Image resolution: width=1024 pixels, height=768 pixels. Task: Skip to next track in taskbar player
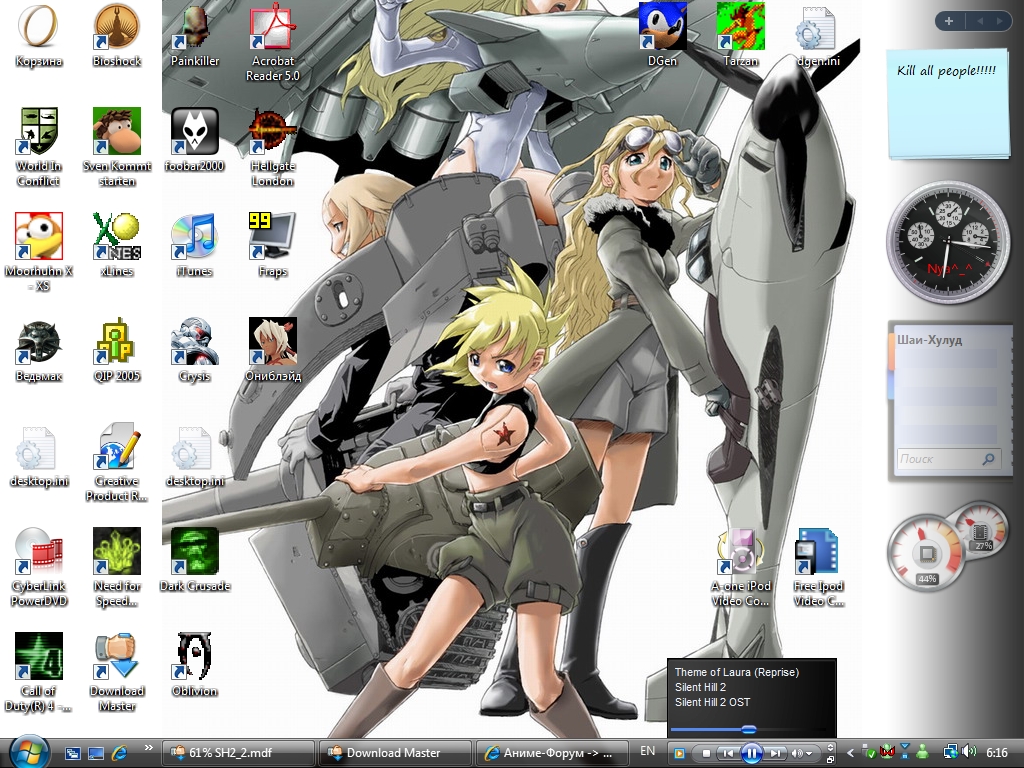point(775,754)
